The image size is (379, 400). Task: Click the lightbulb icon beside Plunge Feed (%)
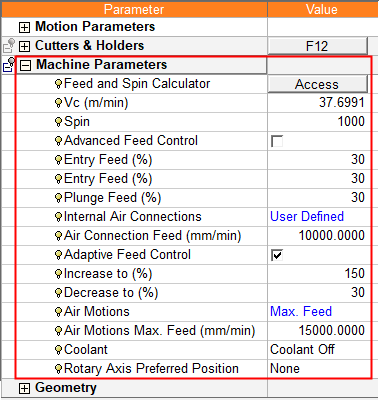tap(59, 198)
